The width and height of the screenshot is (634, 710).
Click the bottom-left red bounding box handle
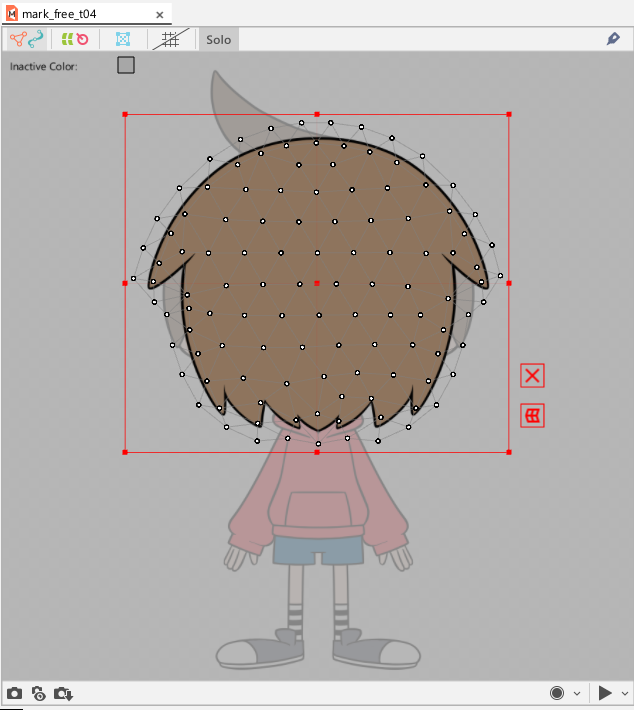point(125,452)
